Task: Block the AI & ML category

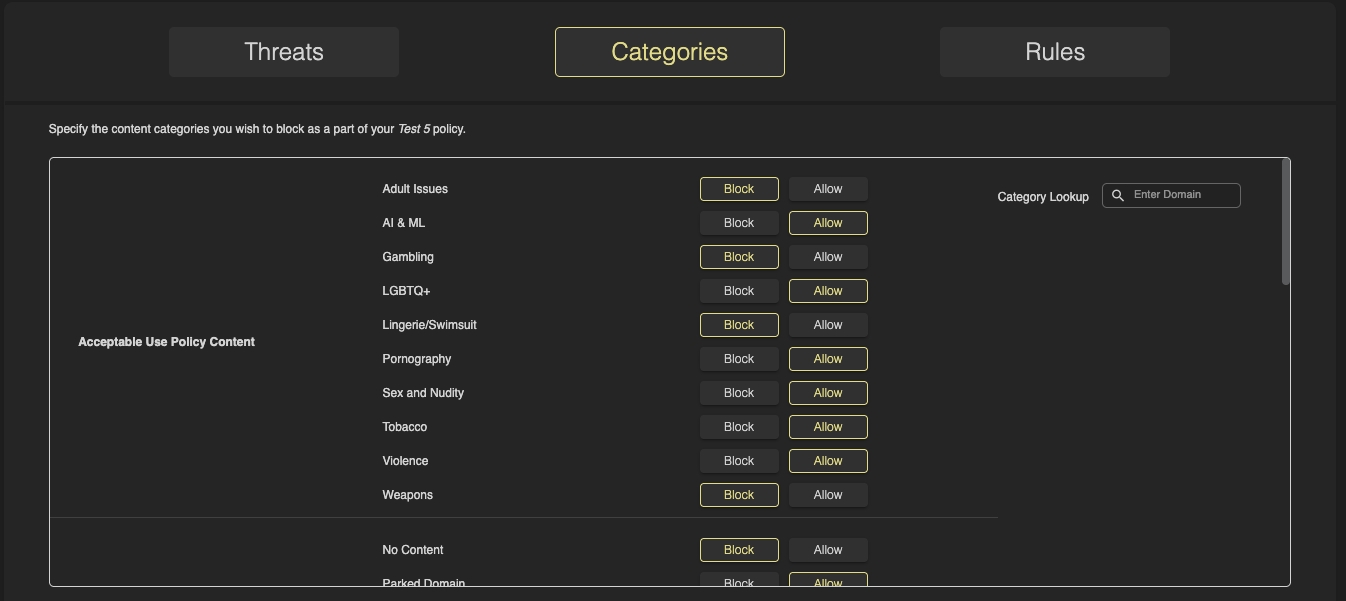Action: 739,223
